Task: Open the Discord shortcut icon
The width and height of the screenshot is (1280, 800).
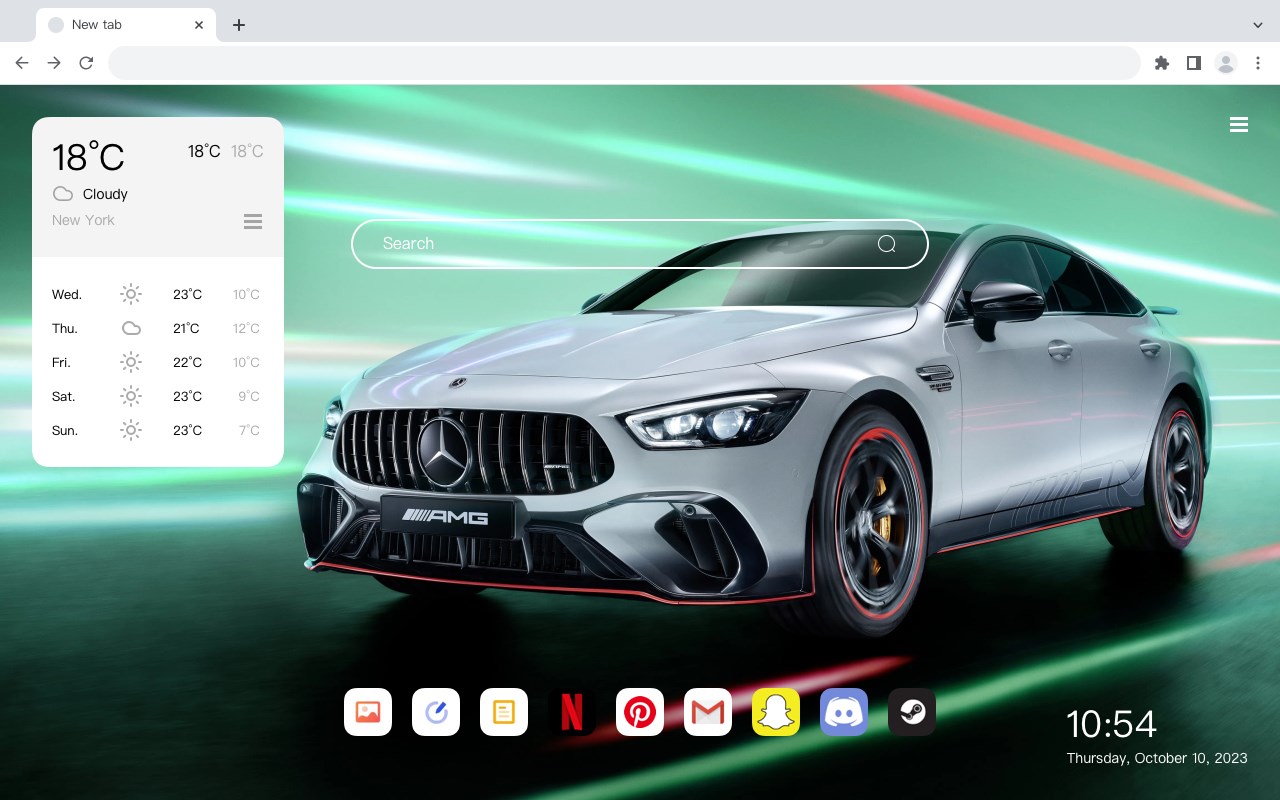Action: tap(844, 712)
